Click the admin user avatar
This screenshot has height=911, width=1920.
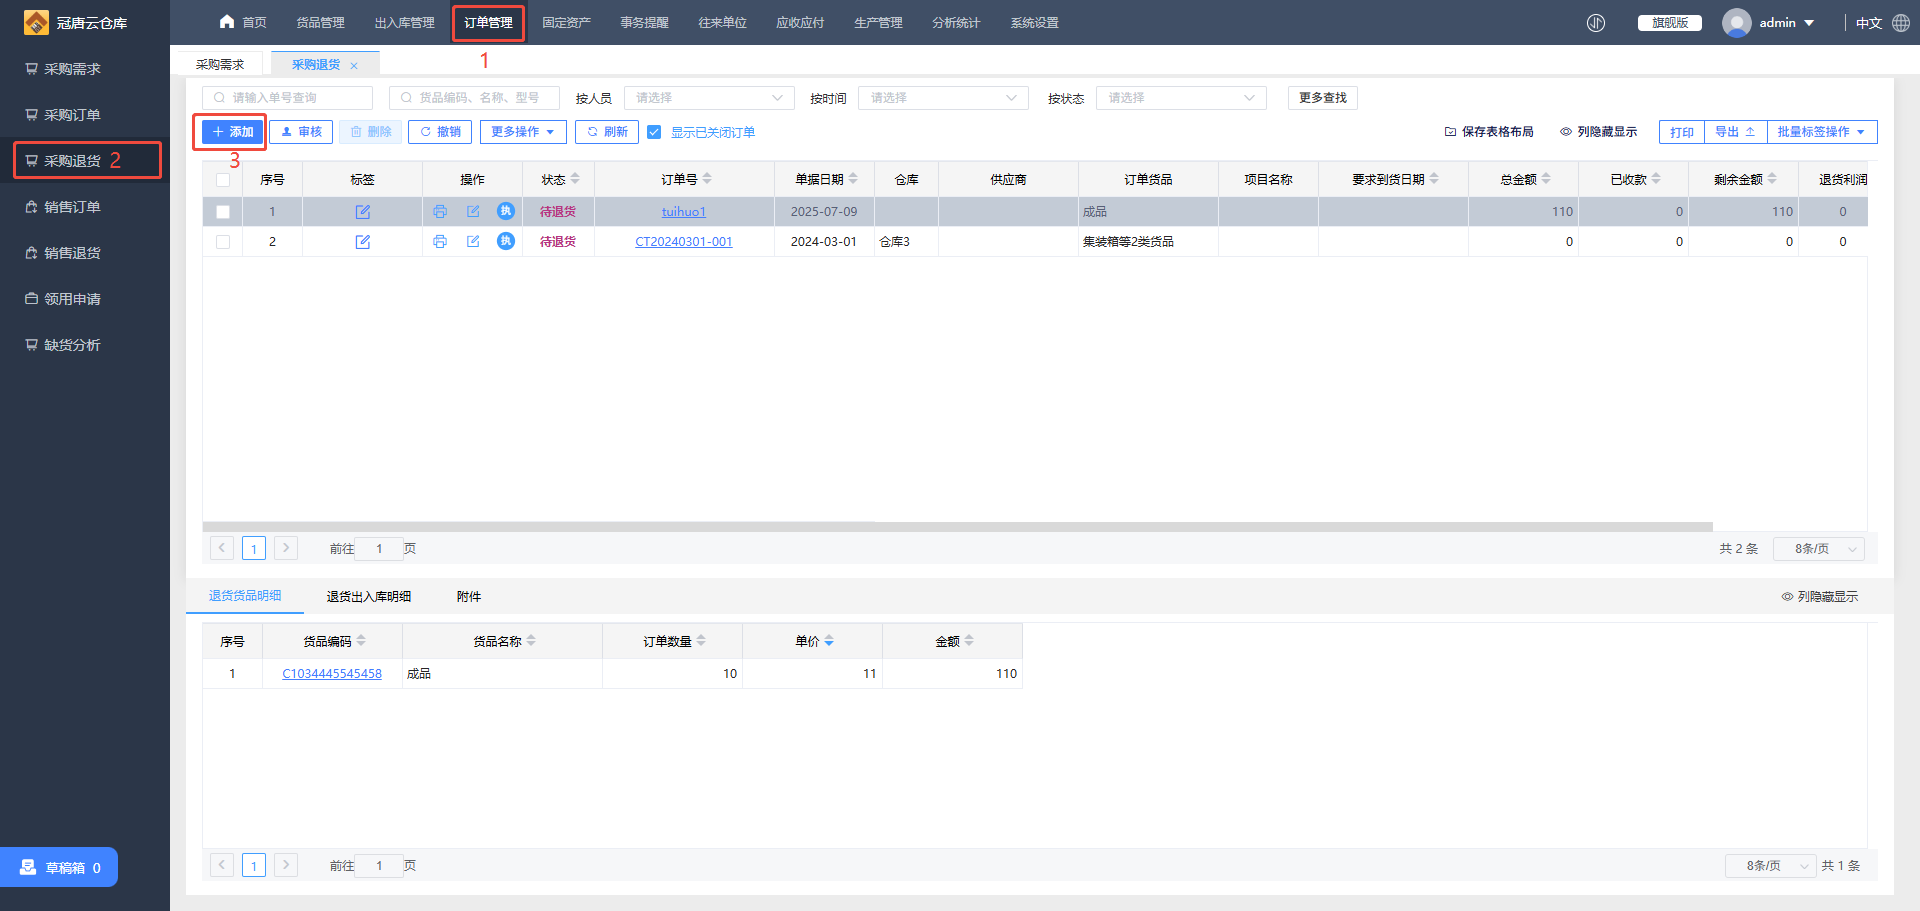1737,23
